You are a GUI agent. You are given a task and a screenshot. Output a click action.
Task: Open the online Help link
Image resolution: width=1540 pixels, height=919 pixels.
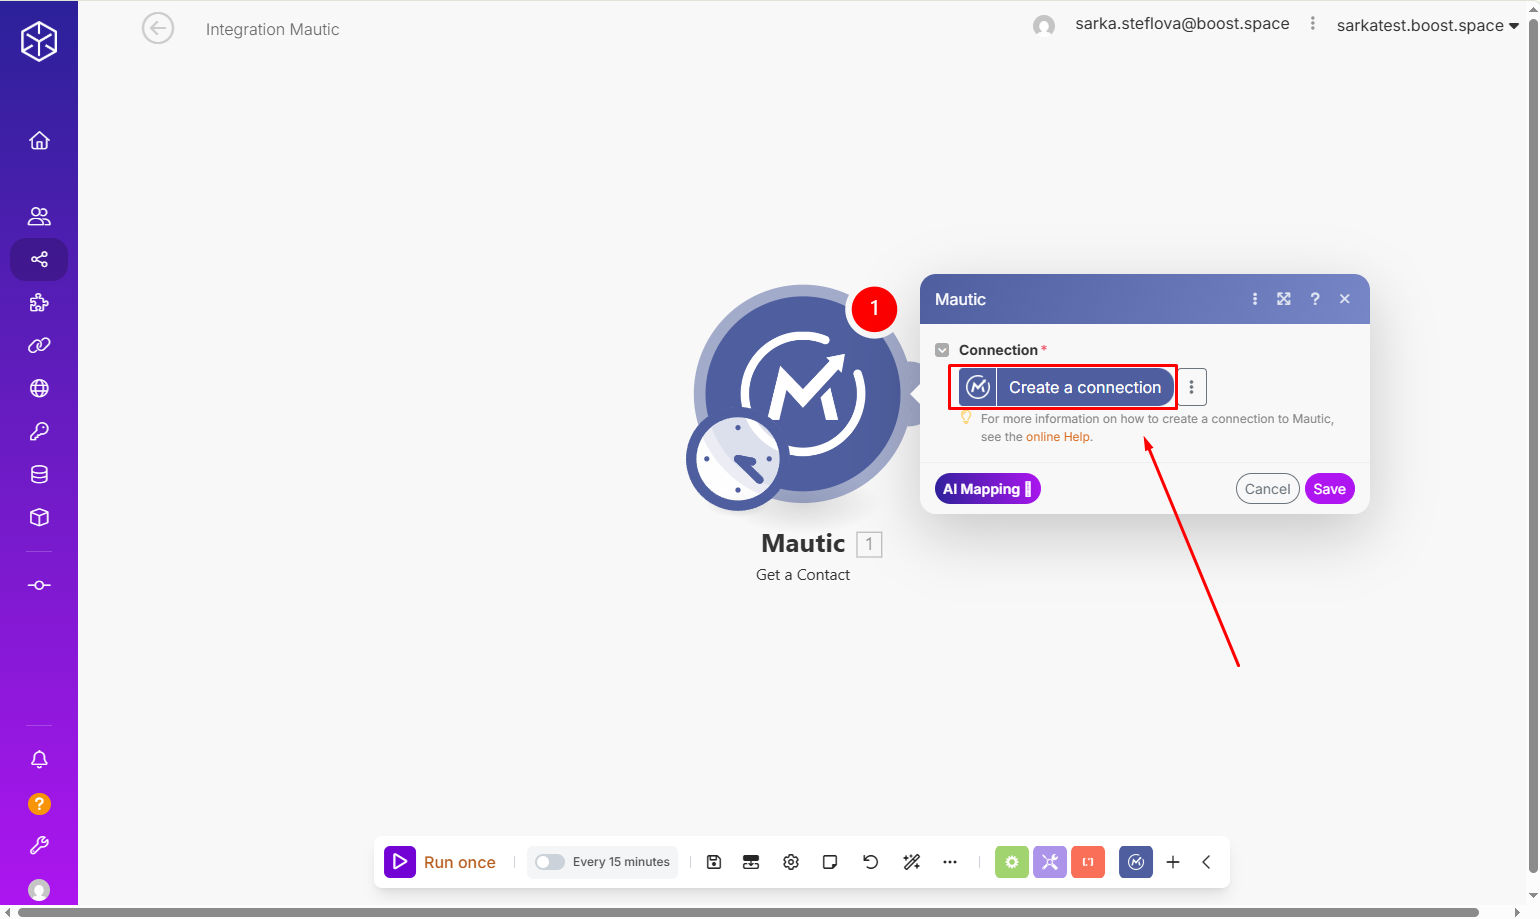tap(1058, 437)
